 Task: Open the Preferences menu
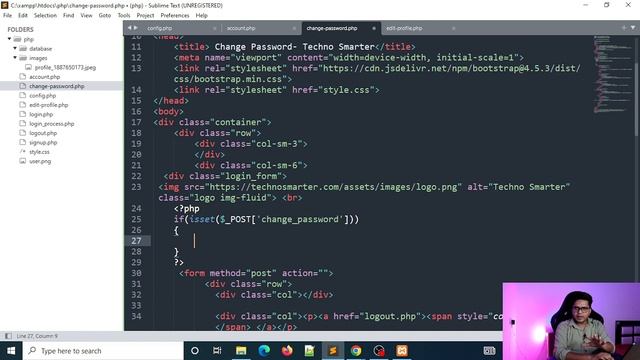175,16
